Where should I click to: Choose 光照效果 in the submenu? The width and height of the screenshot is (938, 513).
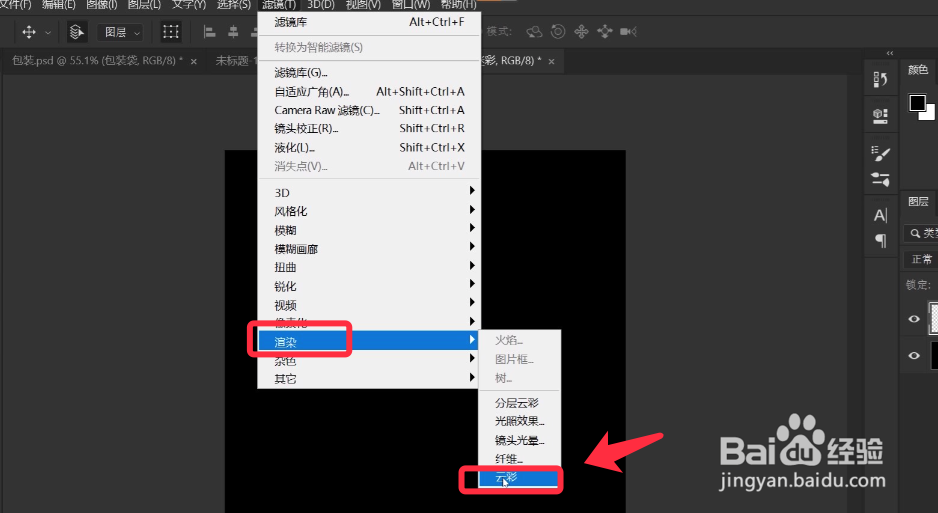point(519,421)
